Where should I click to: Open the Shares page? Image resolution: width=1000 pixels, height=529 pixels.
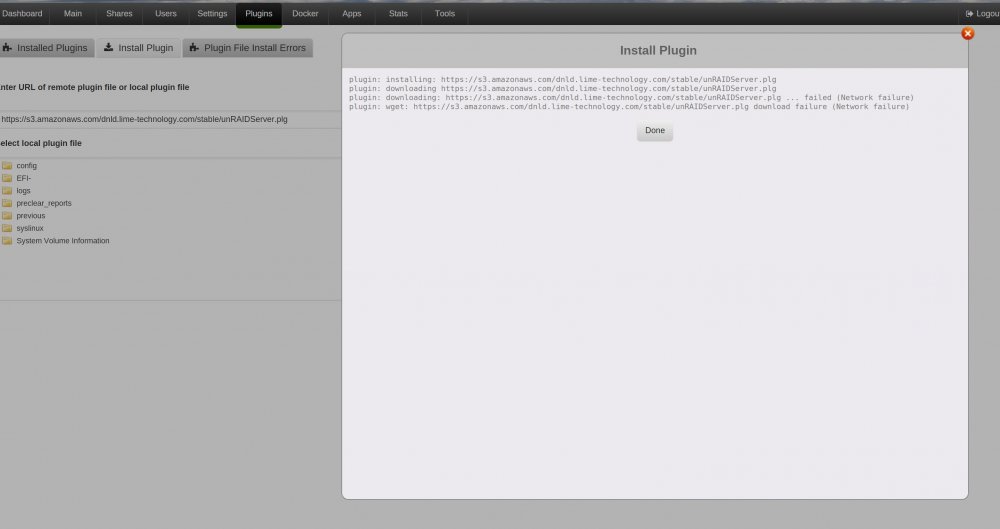pos(119,13)
